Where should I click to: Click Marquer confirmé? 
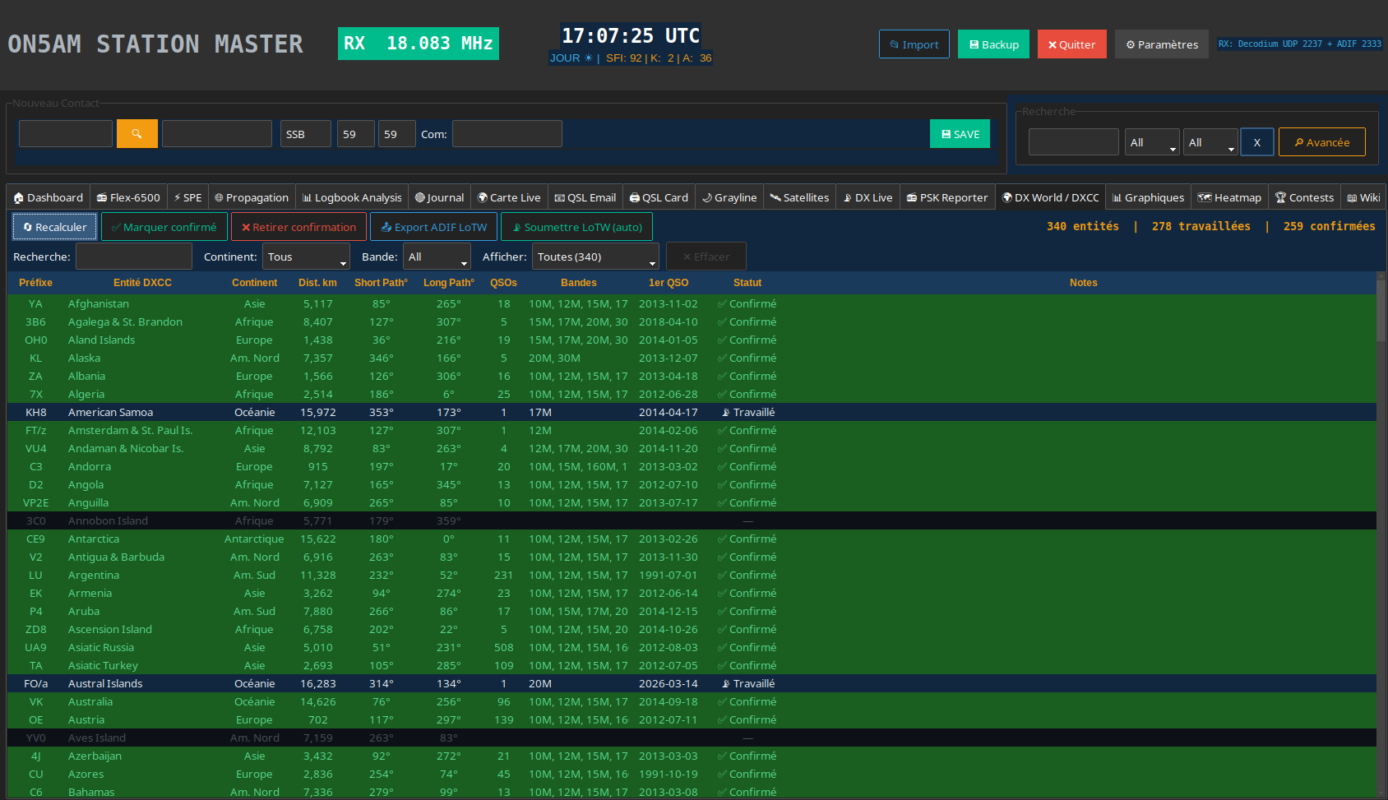tap(164, 227)
